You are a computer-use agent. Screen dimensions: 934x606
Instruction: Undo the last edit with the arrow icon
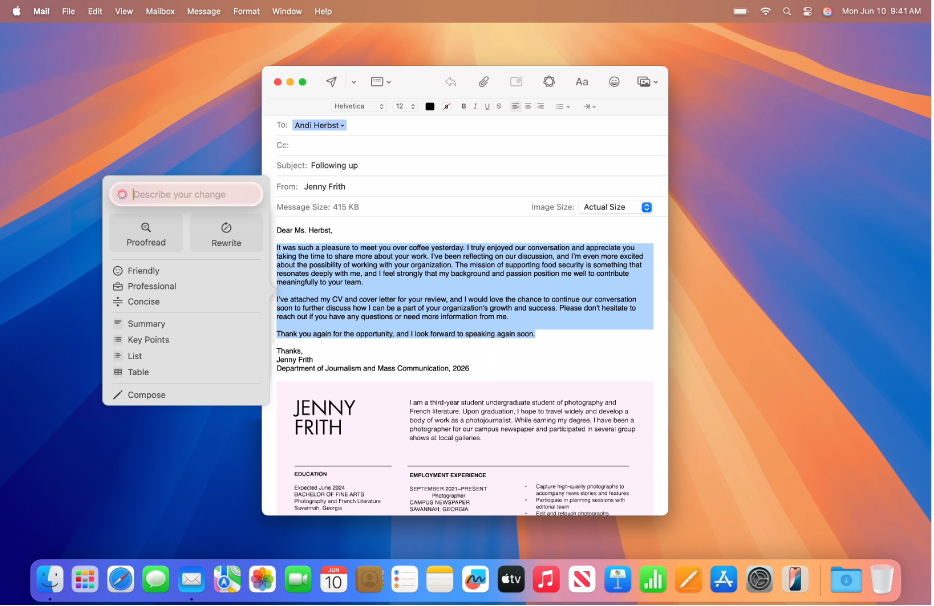[x=450, y=82]
